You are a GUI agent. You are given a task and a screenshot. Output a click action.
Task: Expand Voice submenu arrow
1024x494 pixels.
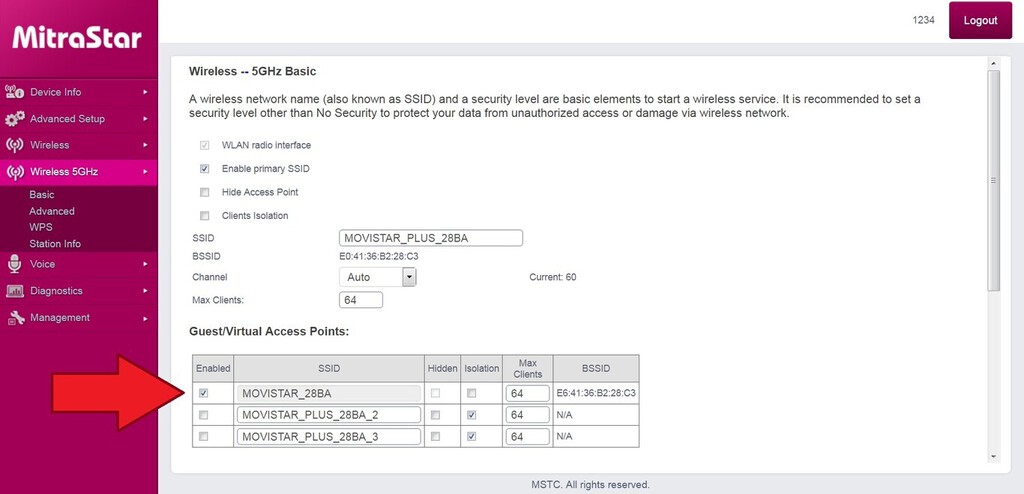click(x=146, y=264)
